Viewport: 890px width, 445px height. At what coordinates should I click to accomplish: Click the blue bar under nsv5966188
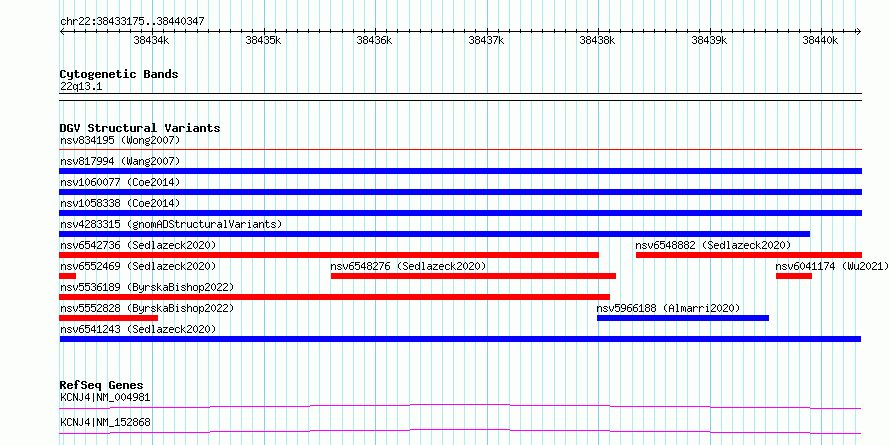click(683, 318)
